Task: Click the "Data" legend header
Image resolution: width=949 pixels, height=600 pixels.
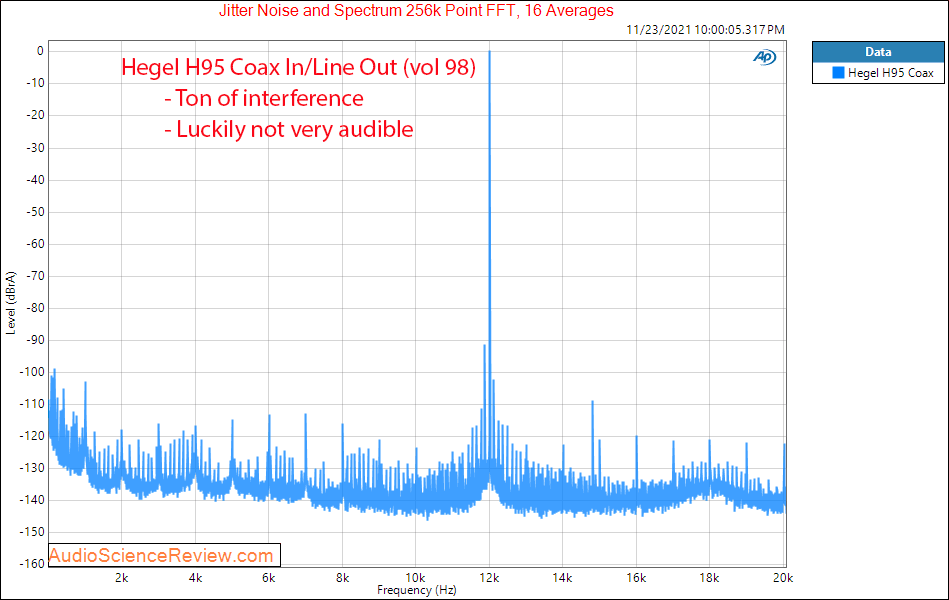Action: click(878, 52)
